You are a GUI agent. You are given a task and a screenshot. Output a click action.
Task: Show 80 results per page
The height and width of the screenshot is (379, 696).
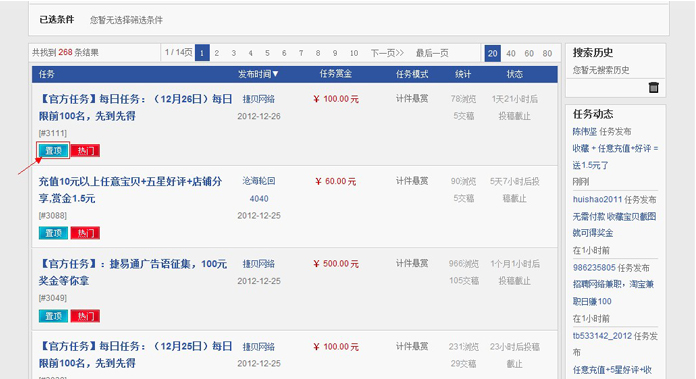pyautogui.click(x=547, y=53)
